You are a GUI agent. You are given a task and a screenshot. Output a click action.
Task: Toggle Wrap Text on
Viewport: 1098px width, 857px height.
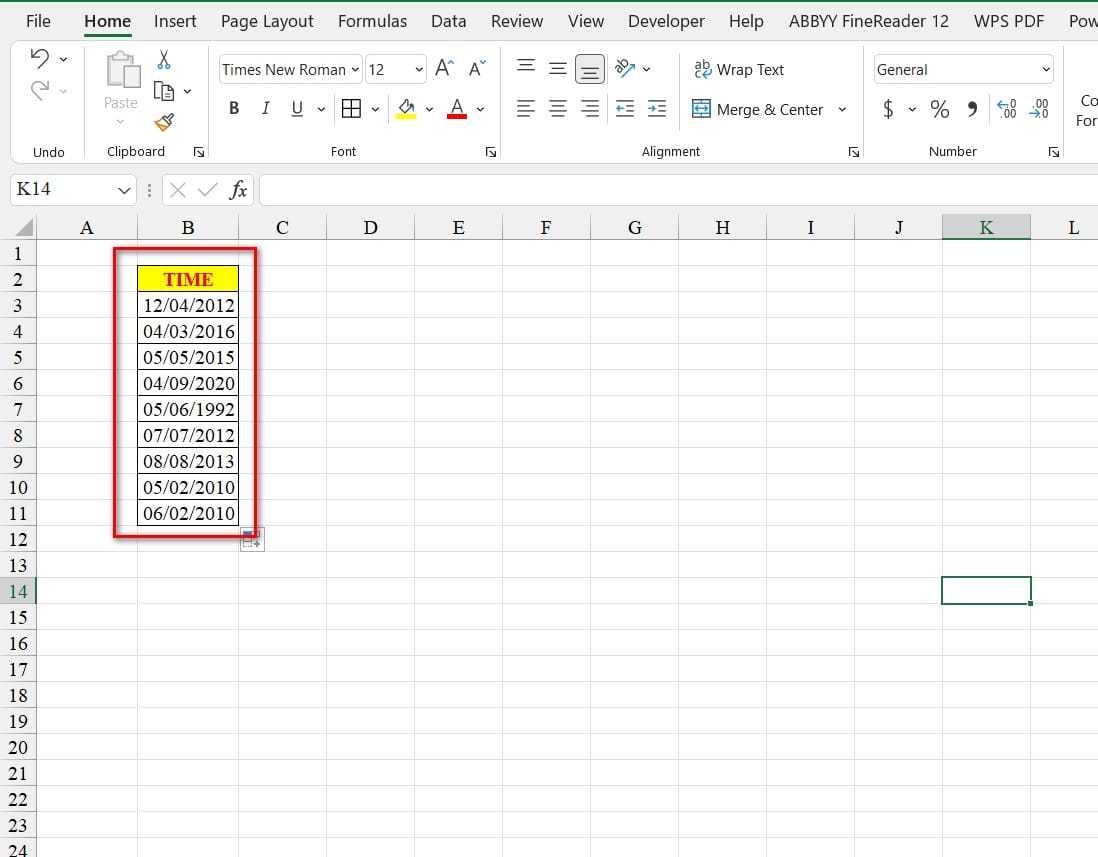[x=739, y=69]
